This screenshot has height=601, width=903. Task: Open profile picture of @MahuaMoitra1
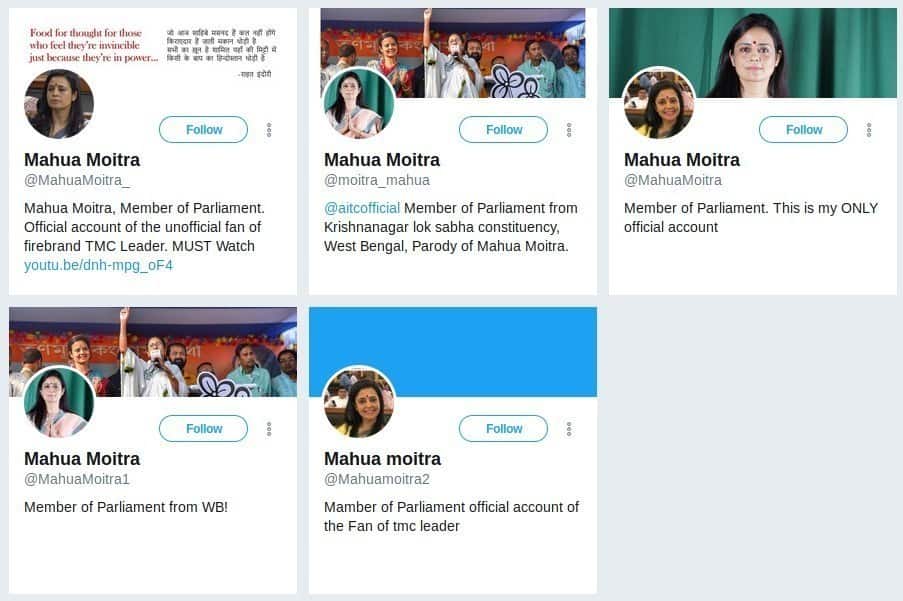pyautogui.click(x=59, y=402)
